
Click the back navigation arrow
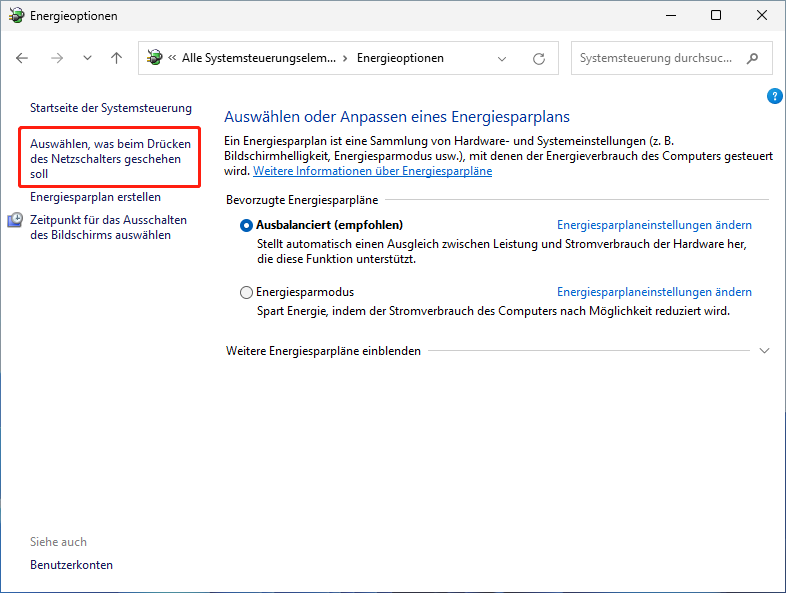pos(22,58)
